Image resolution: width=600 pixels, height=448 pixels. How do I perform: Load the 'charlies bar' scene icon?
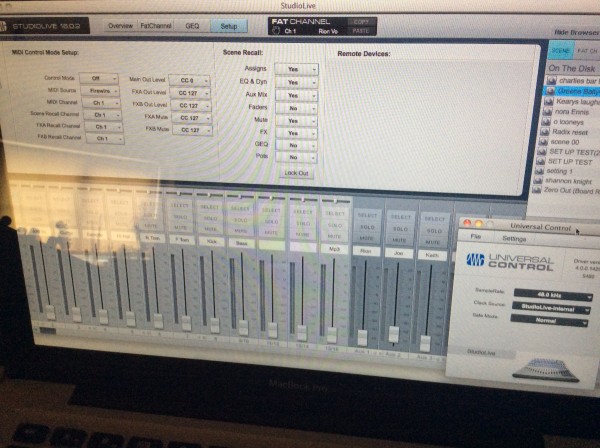[551, 80]
